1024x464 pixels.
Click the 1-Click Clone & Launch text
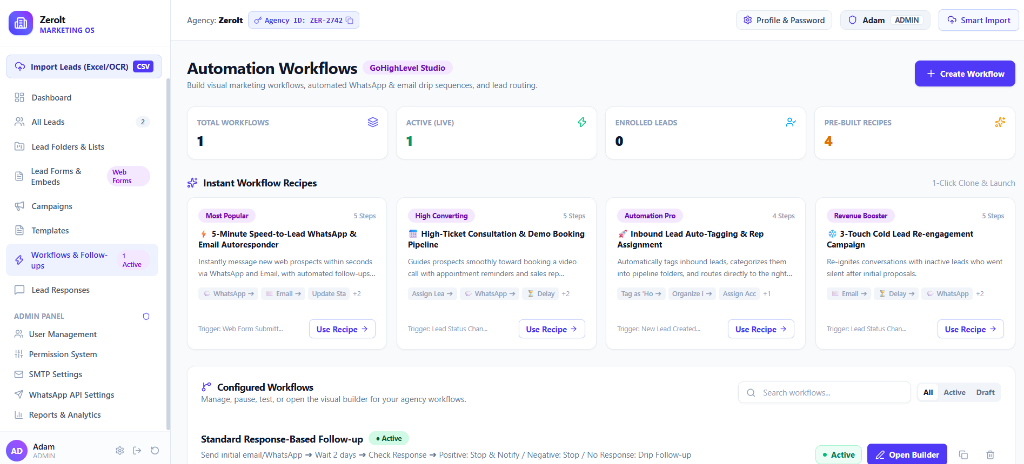(973, 184)
